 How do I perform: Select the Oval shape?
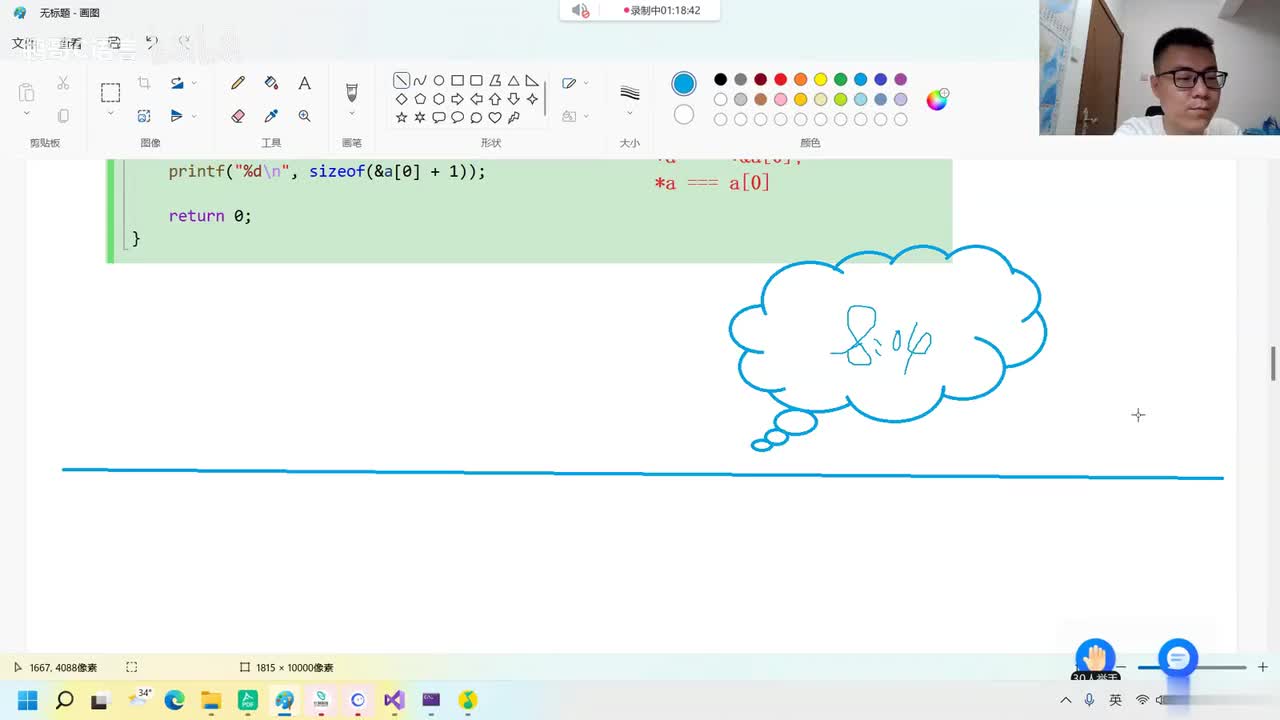point(438,81)
